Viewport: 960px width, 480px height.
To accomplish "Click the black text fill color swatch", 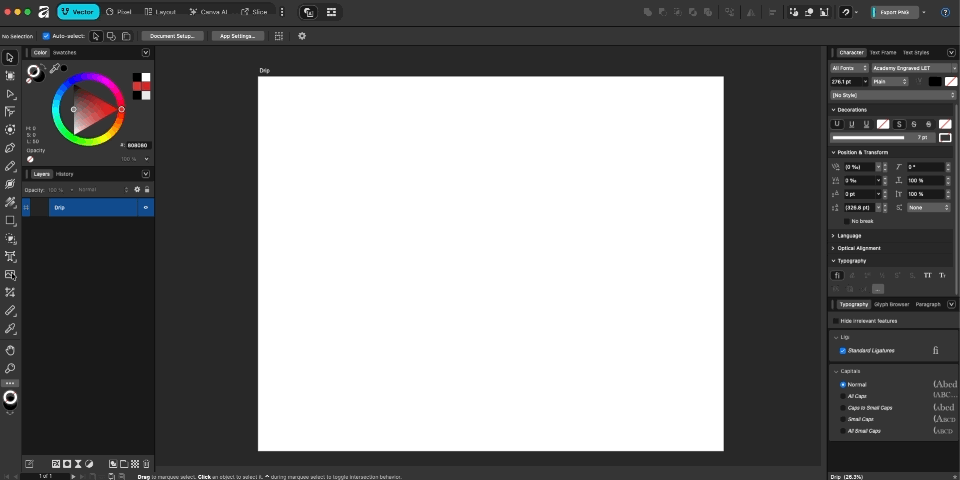I will point(935,81).
